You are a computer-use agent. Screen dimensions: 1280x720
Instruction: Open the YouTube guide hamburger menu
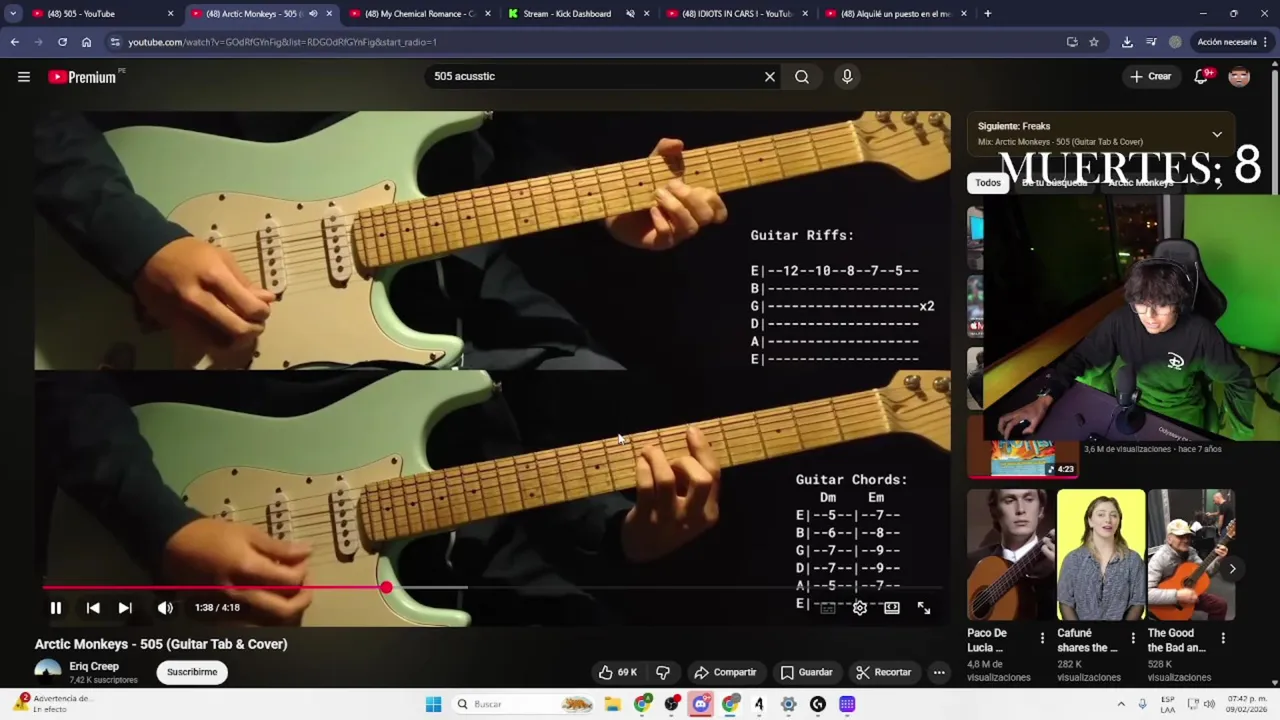click(x=24, y=76)
